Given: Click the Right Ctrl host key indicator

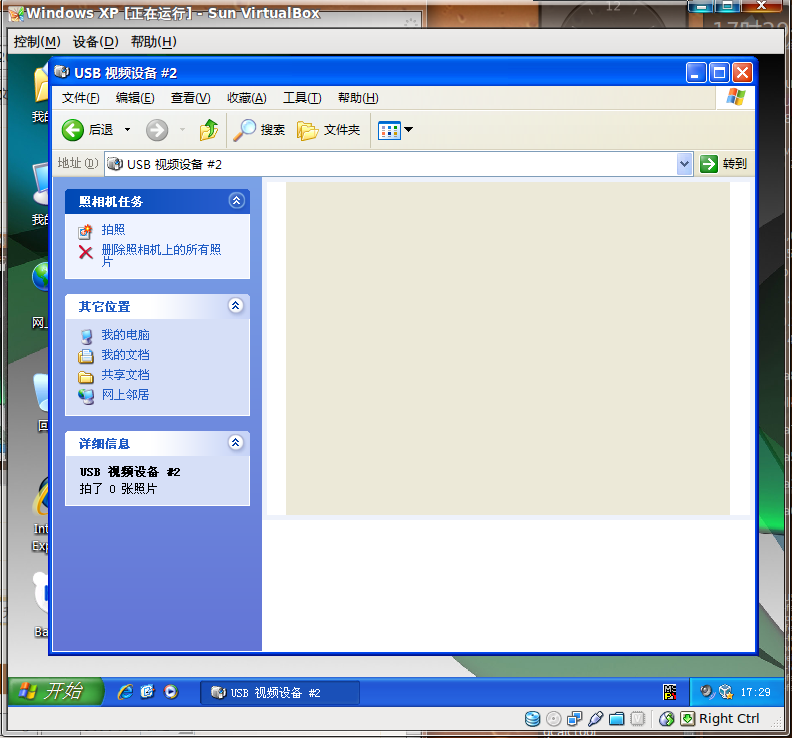Looking at the screenshot, I should [x=729, y=718].
